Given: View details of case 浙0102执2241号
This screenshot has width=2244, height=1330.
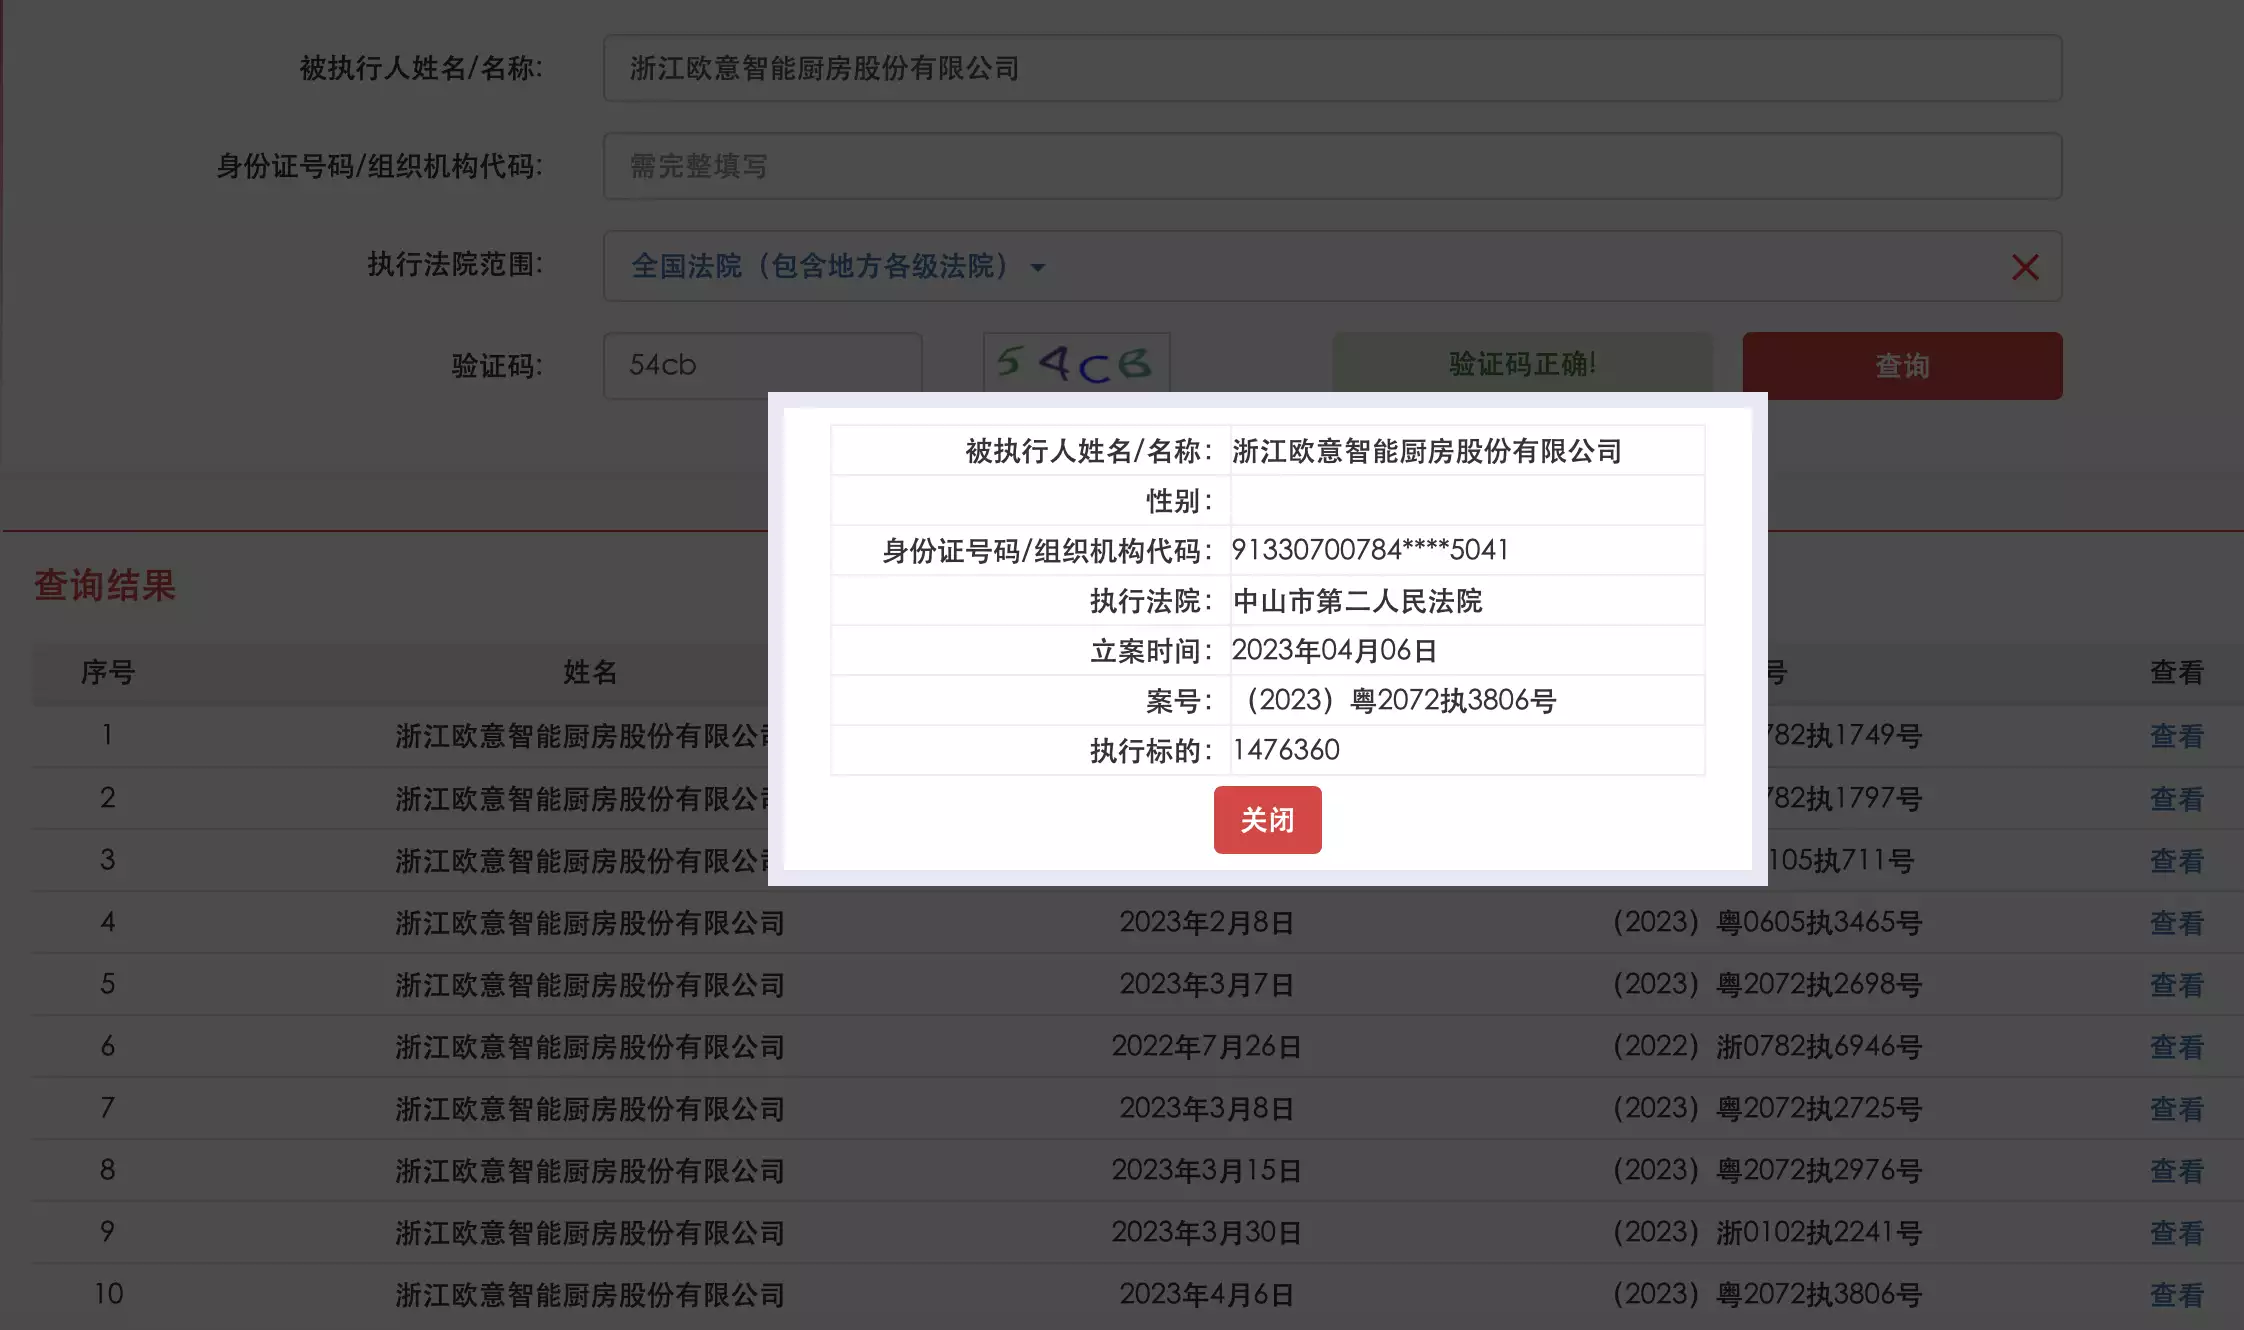Looking at the screenshot, I should tap(2176, 1232).
